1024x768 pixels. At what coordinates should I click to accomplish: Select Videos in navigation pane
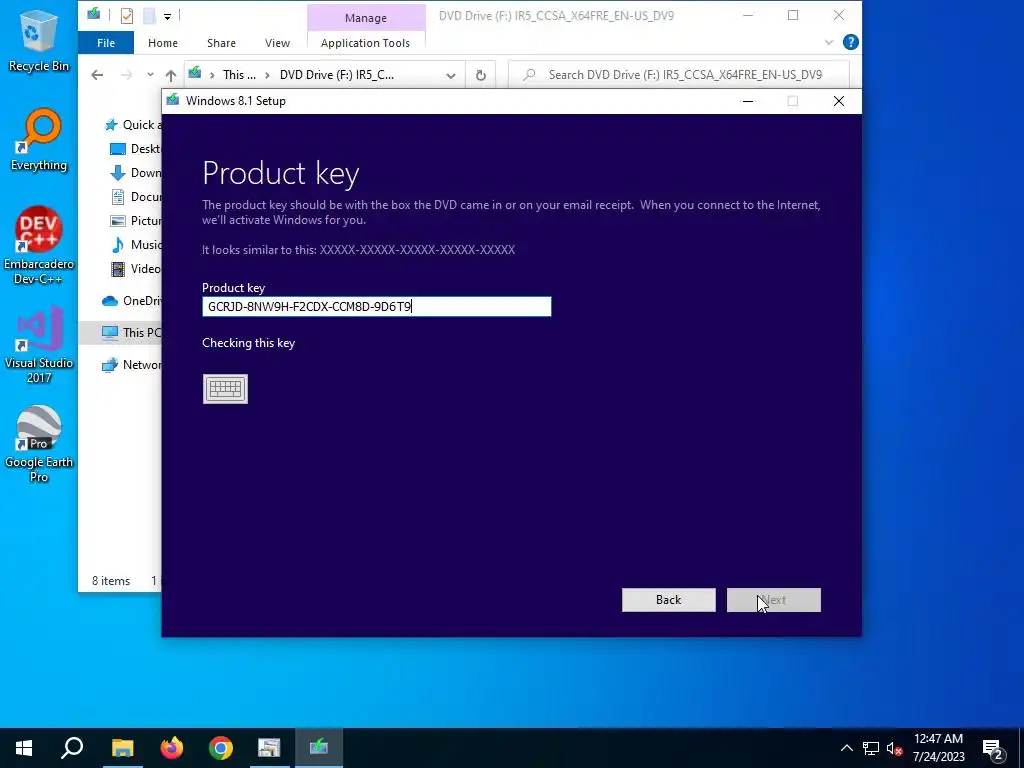tap(135, 269)
